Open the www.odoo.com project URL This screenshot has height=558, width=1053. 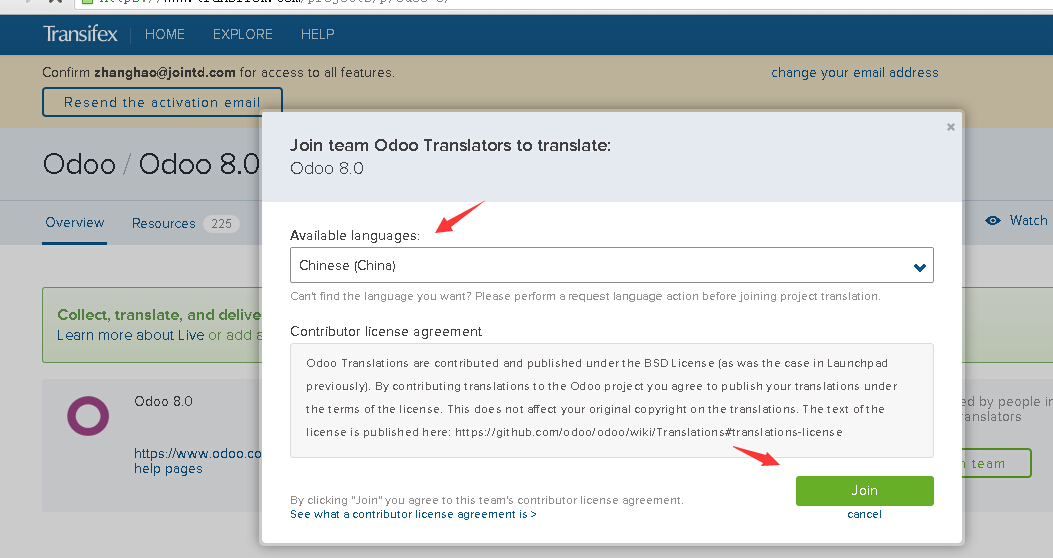(197, 453)
